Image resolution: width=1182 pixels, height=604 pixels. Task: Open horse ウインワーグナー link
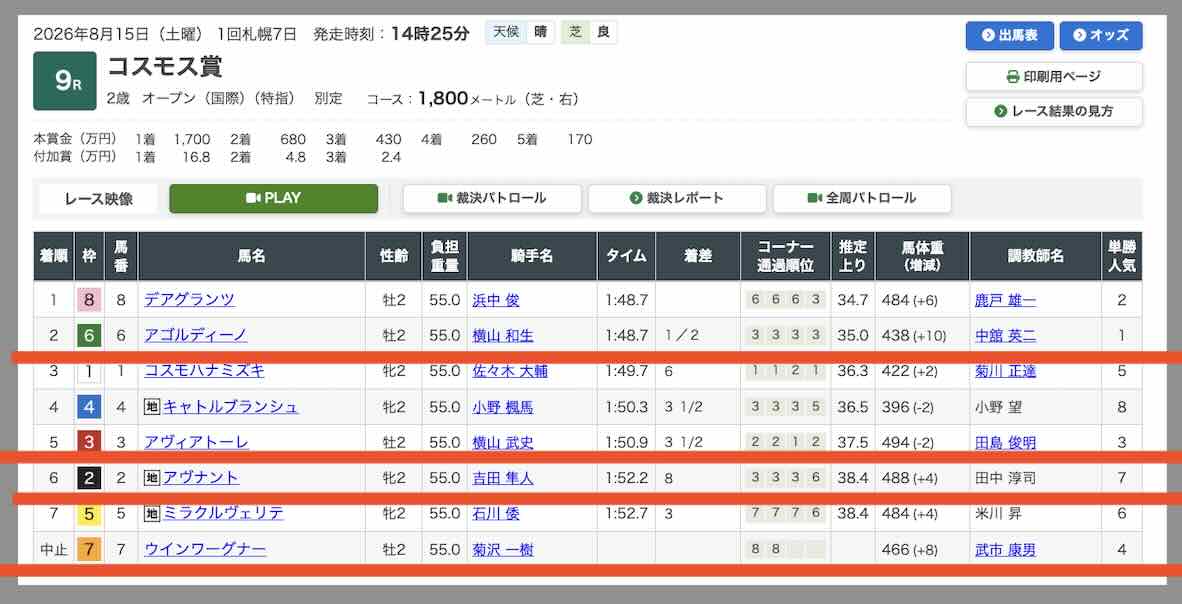click(205, 549)
